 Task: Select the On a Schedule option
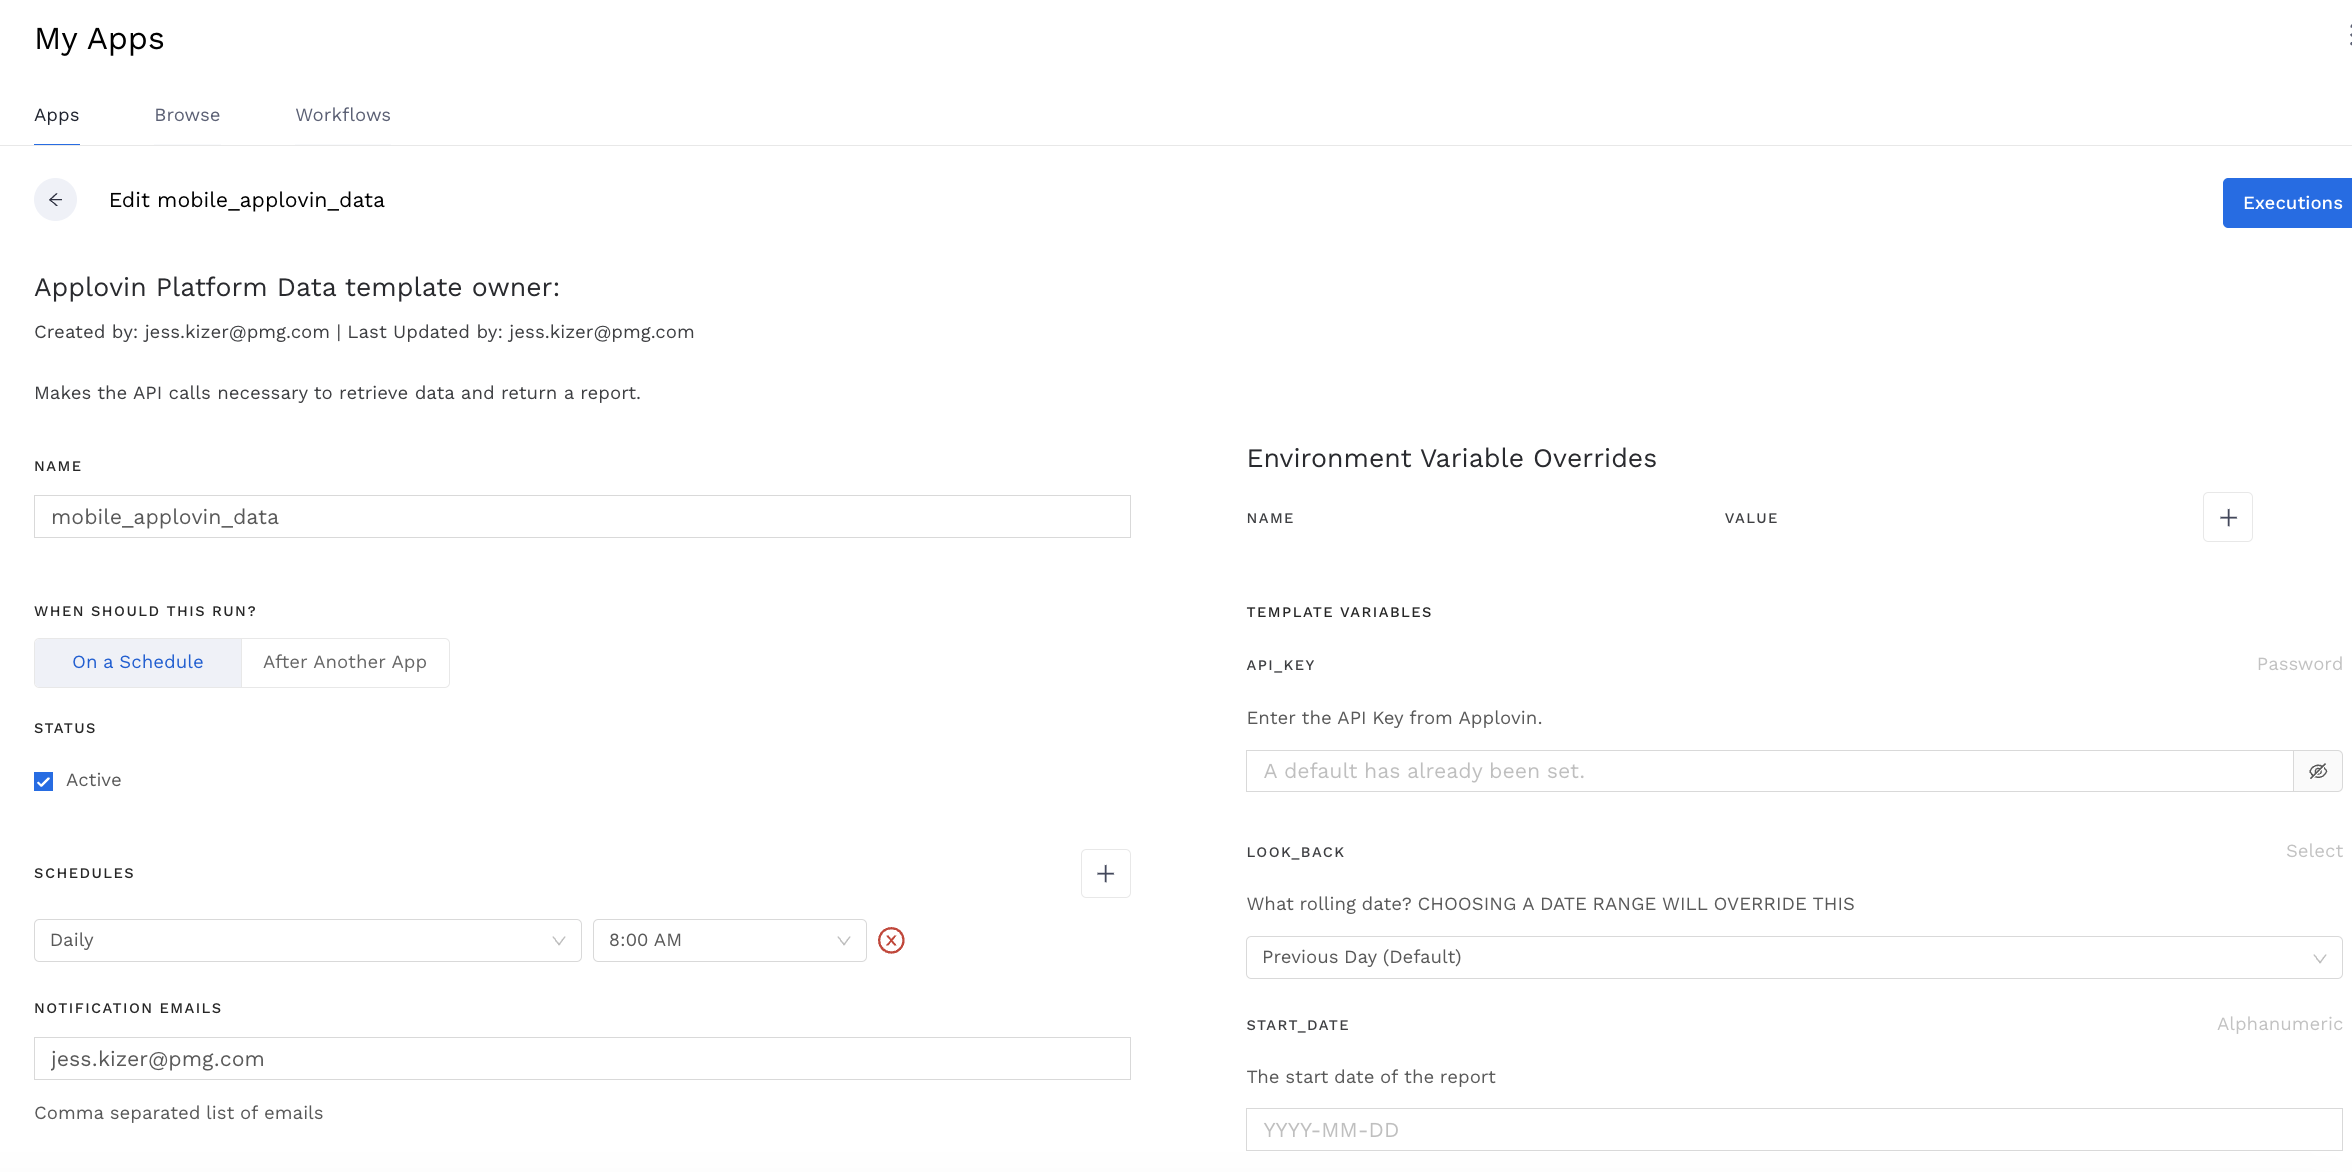point(138,662)
